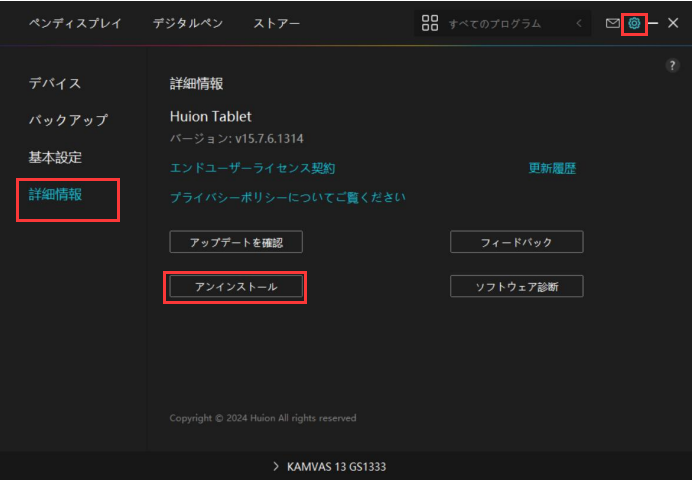Switch to the デジタルペン tab
The image size is (692, 480).
point(188,23)
